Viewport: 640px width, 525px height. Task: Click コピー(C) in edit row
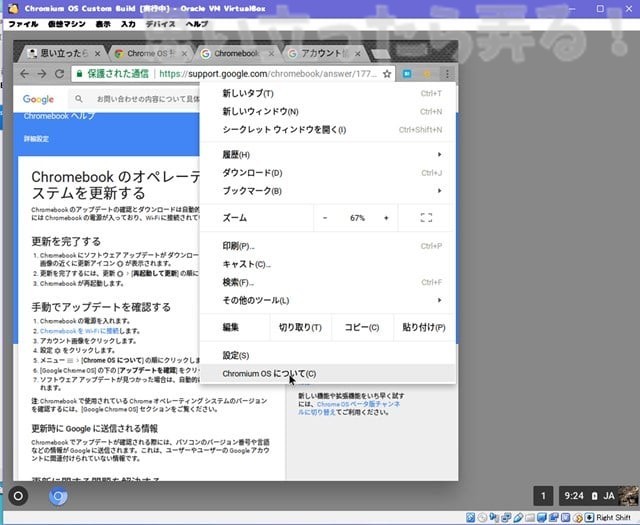click(362, 327)
